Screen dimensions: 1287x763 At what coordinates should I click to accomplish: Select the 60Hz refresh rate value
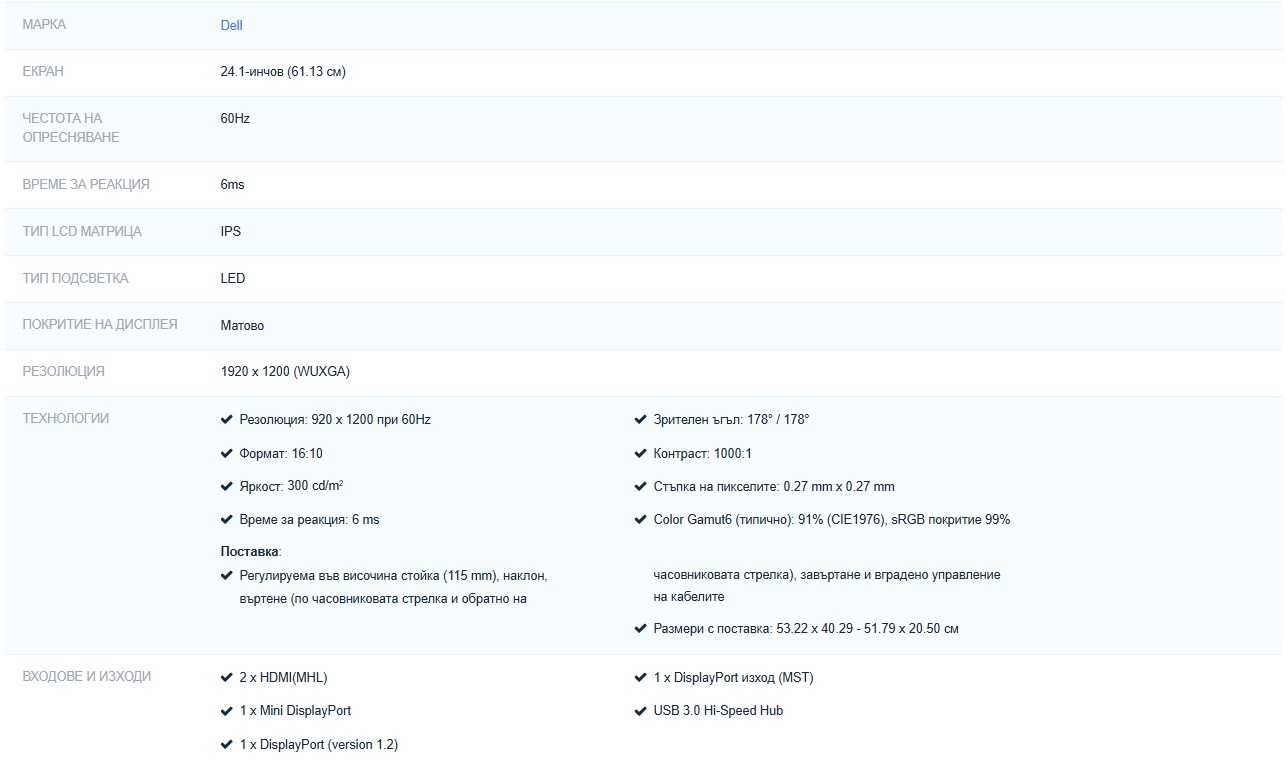coord(235,118)
